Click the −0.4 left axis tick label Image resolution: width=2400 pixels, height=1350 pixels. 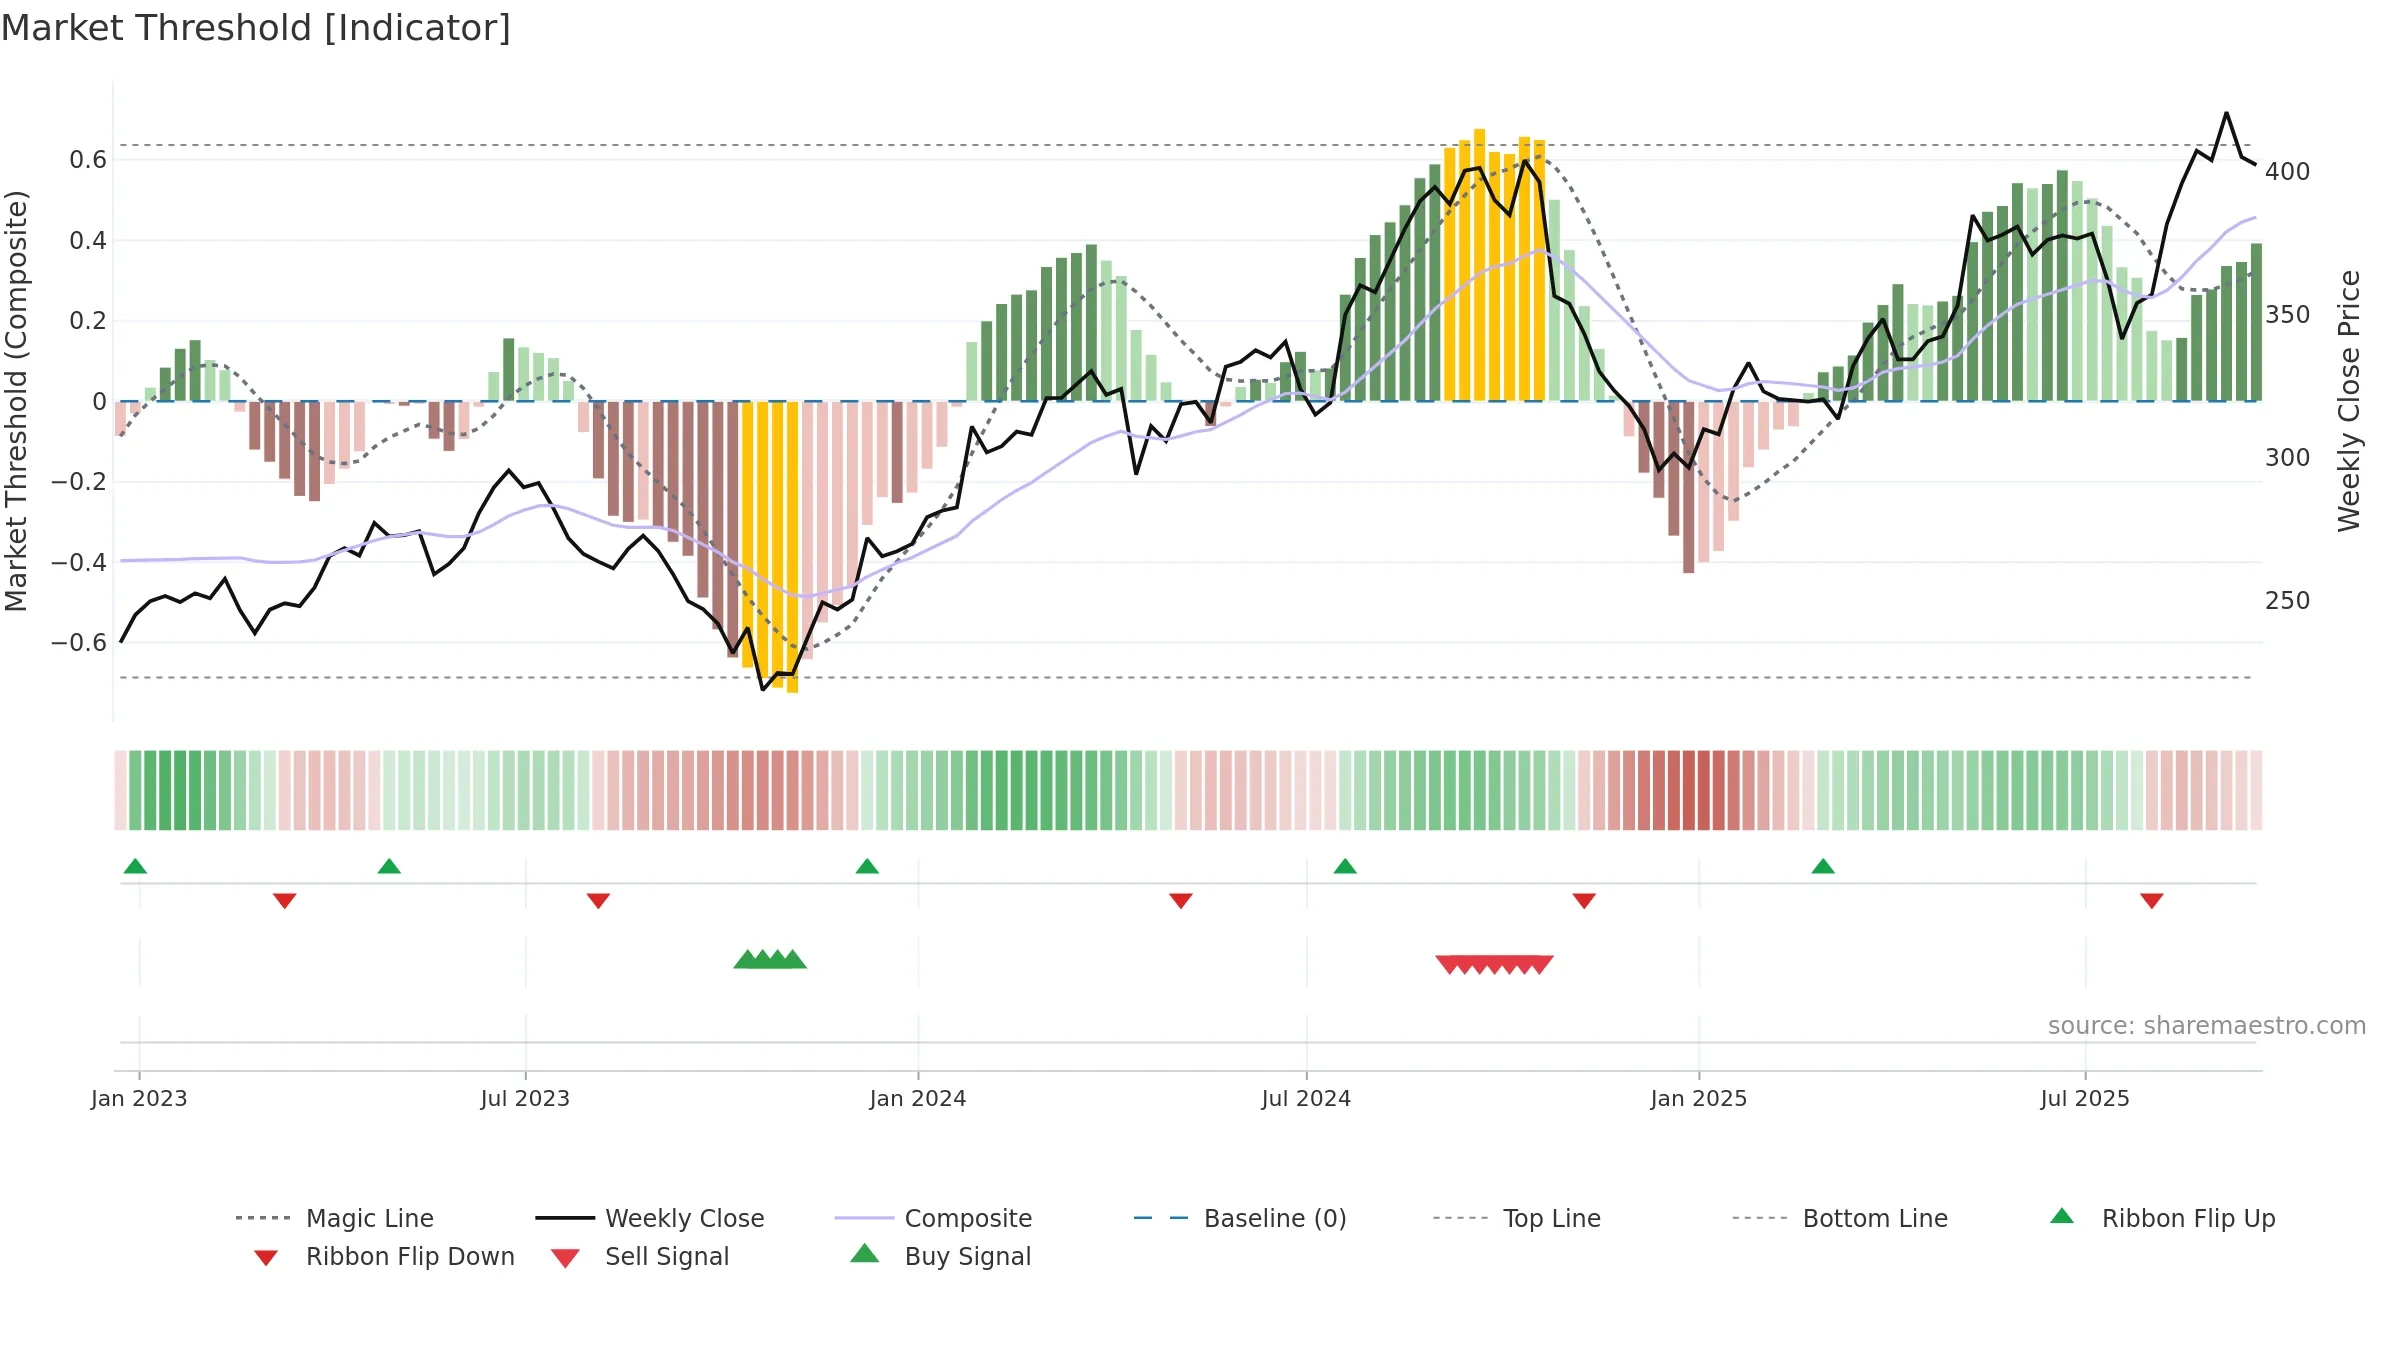(x=79, y=563)
